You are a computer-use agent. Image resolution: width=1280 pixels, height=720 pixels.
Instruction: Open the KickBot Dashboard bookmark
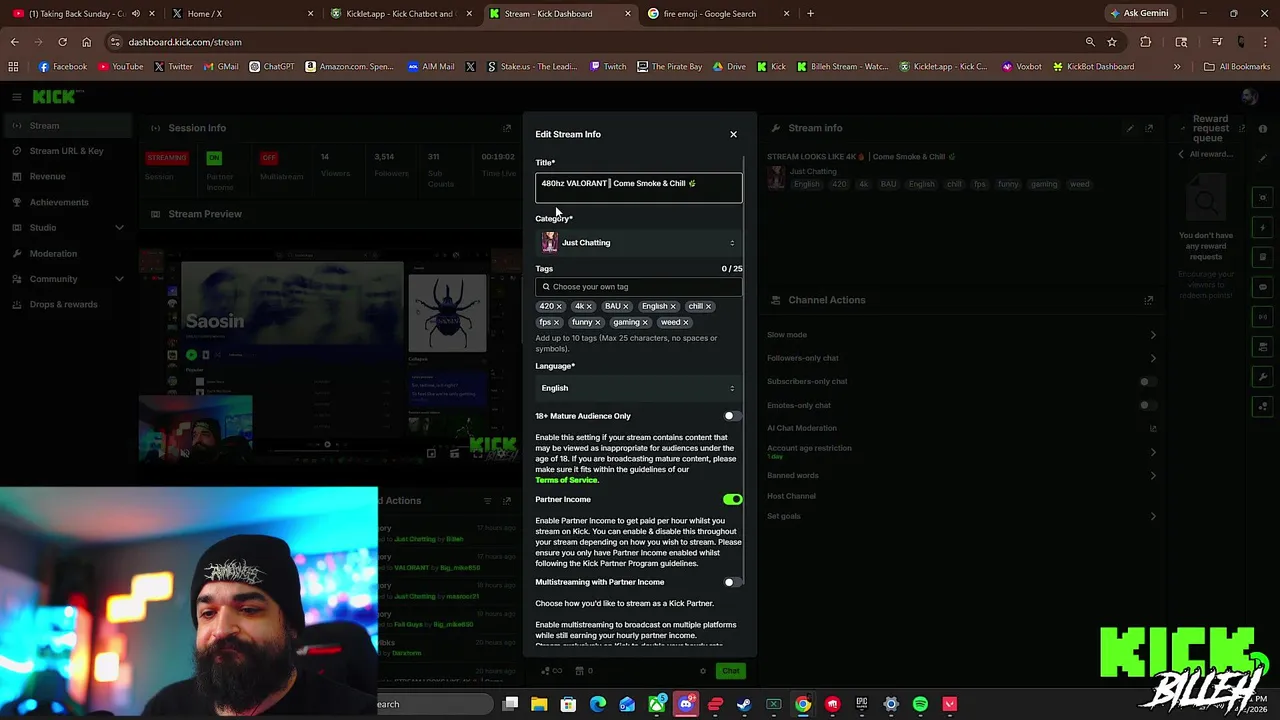(x=1092, y=67)
